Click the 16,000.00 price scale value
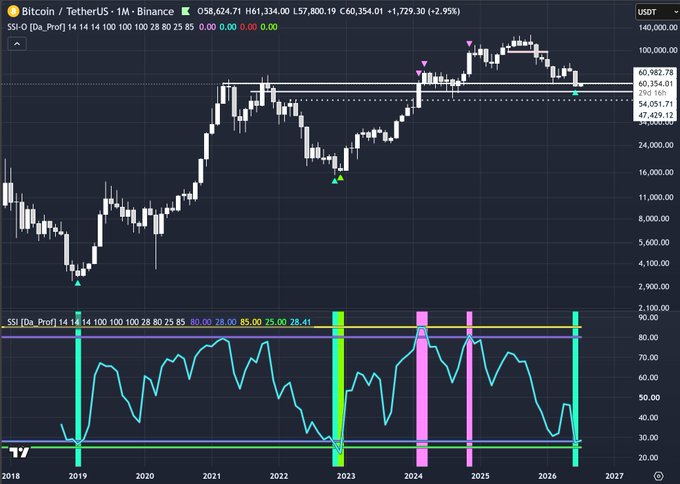 [x=656, y=172]
